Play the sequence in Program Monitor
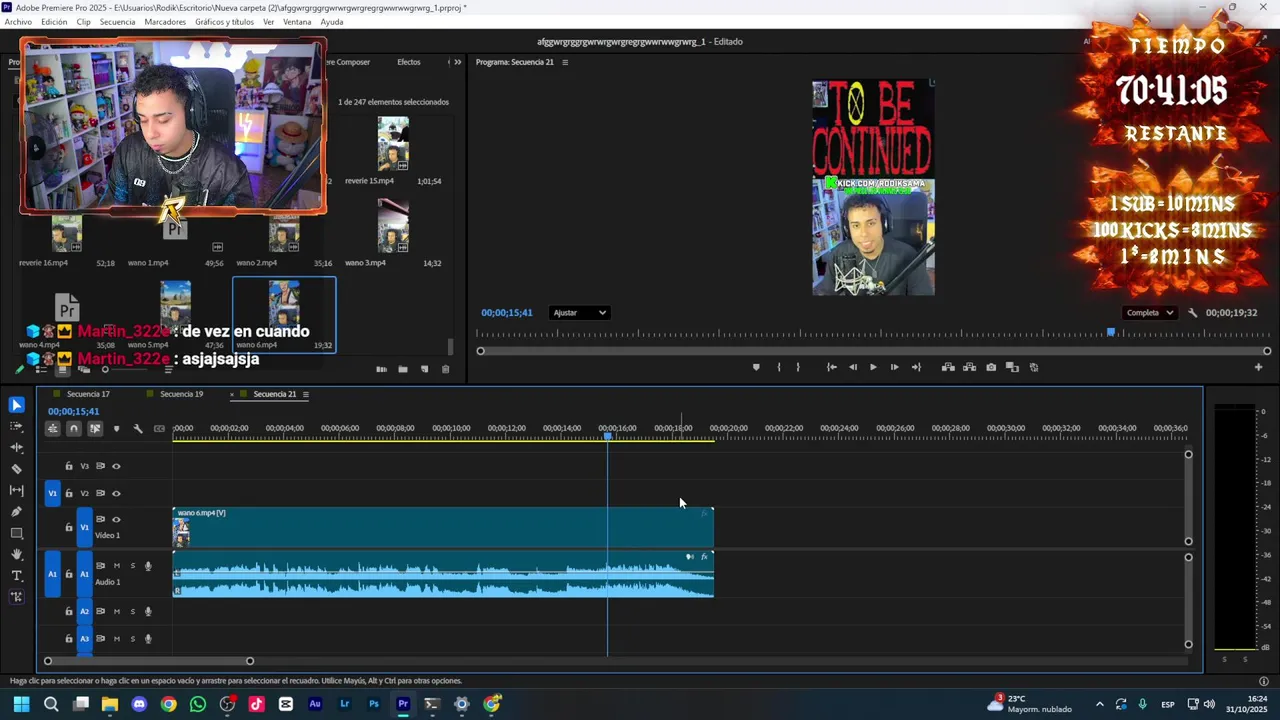Image resolution: width=1280 pixels, height=720 pixels. (873, 367)
